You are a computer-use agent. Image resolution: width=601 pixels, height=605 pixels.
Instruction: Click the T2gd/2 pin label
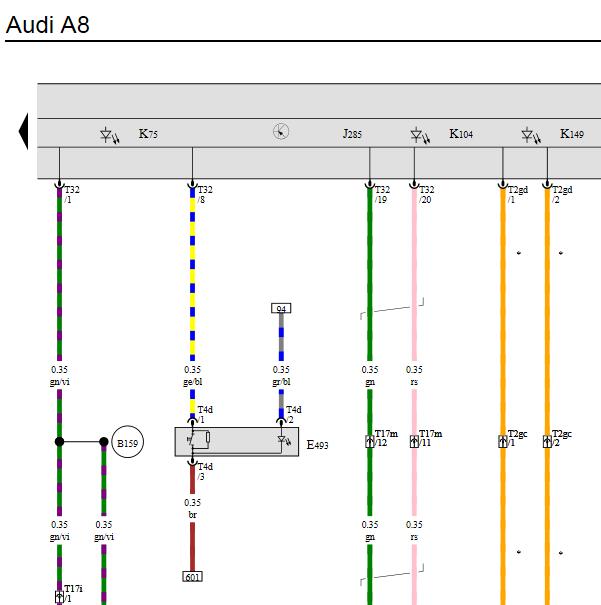coord(562,194)
